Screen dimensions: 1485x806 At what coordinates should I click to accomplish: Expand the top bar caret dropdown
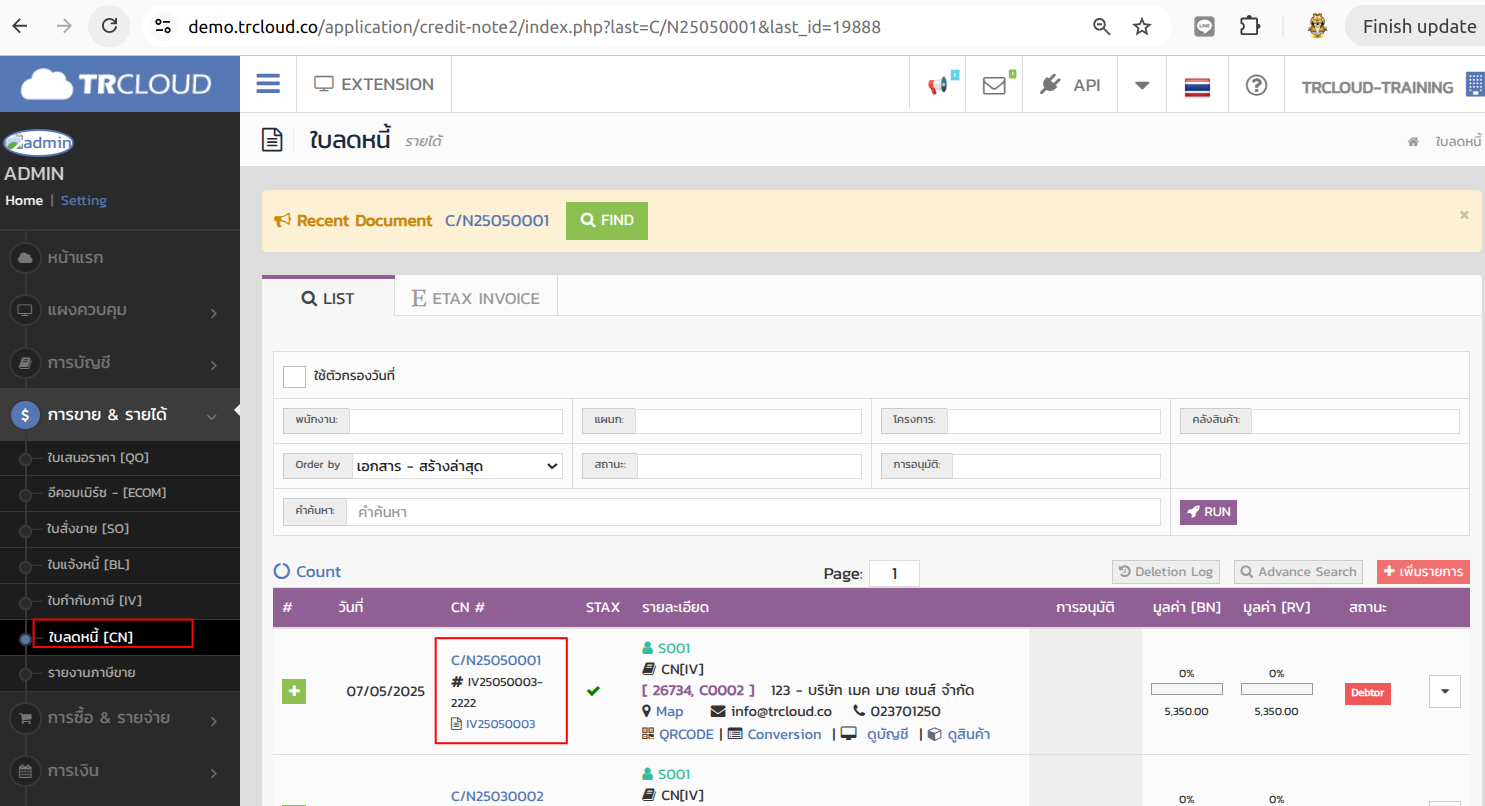[x=1142, y=85]
